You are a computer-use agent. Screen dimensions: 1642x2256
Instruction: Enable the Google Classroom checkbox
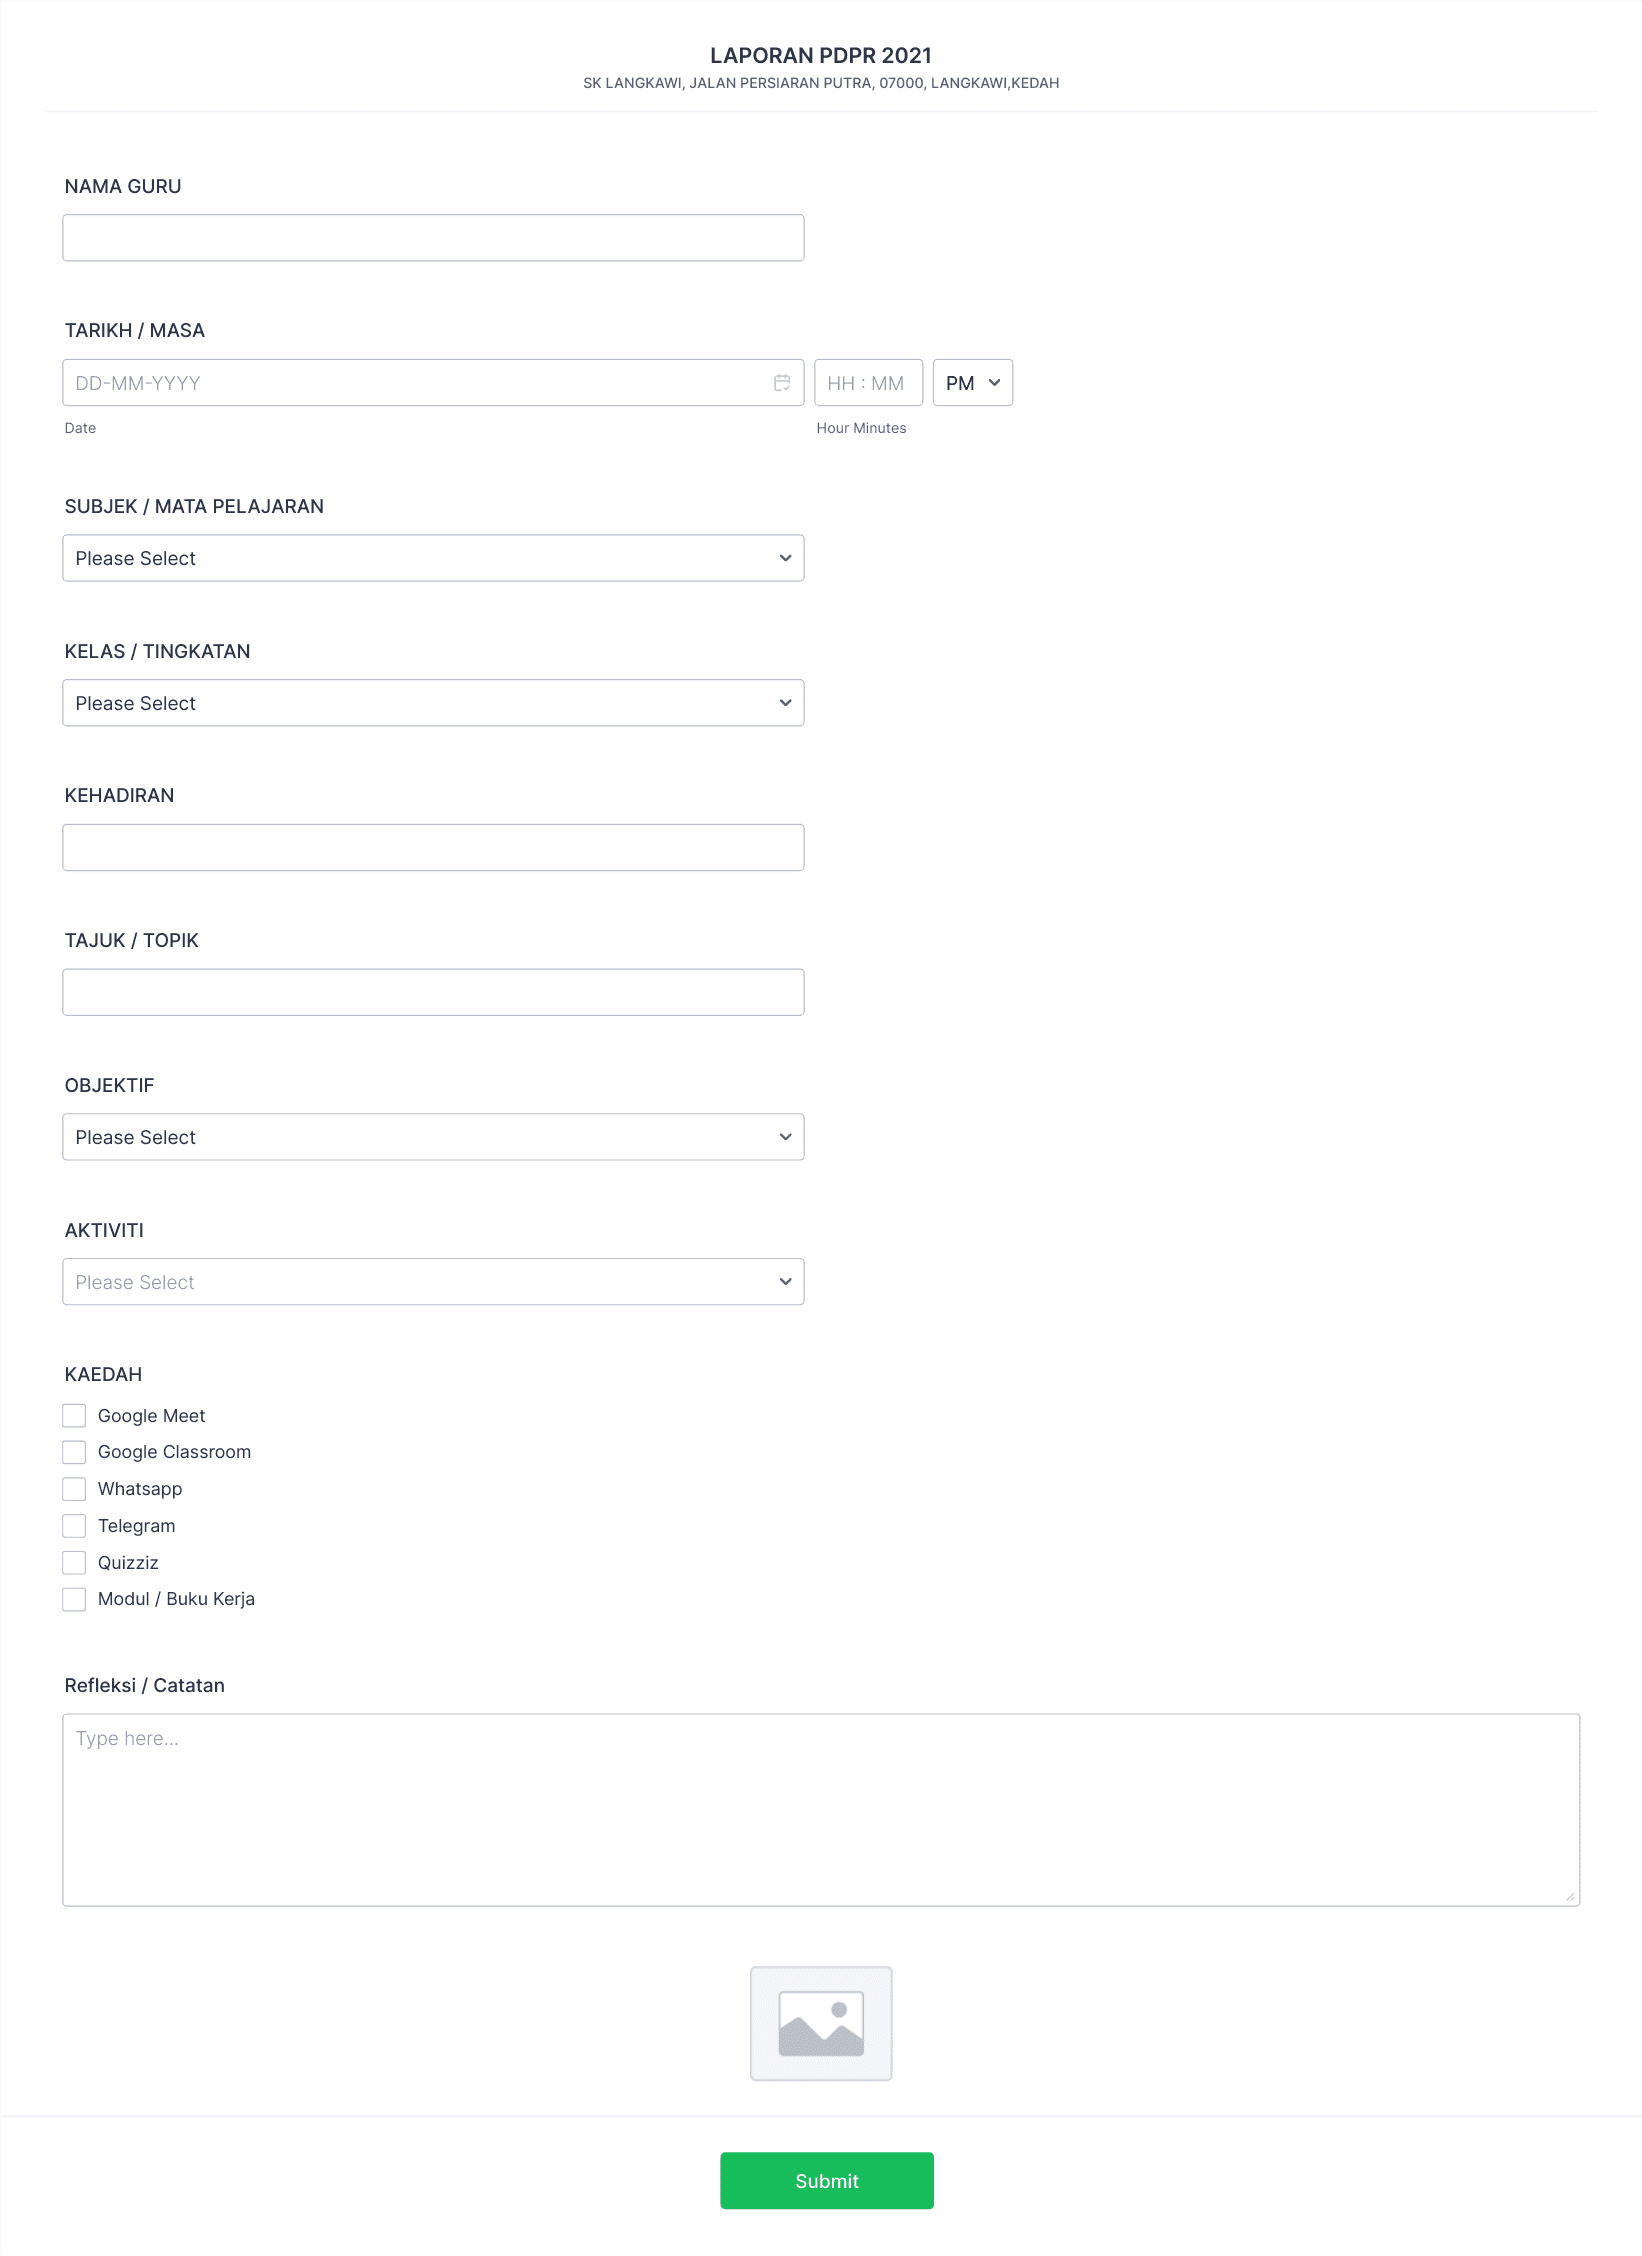(x=74, y=1452)
